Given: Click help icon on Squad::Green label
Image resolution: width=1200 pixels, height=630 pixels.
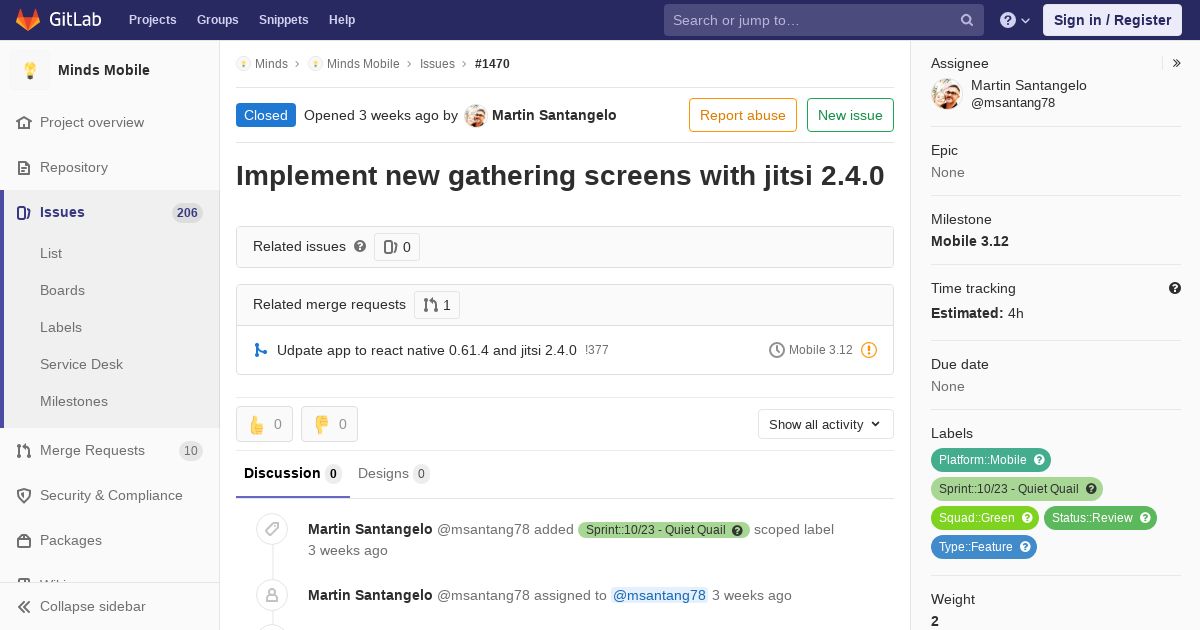Looking at the screenshot, I should pyautogui.click(x=1027, y=518).
